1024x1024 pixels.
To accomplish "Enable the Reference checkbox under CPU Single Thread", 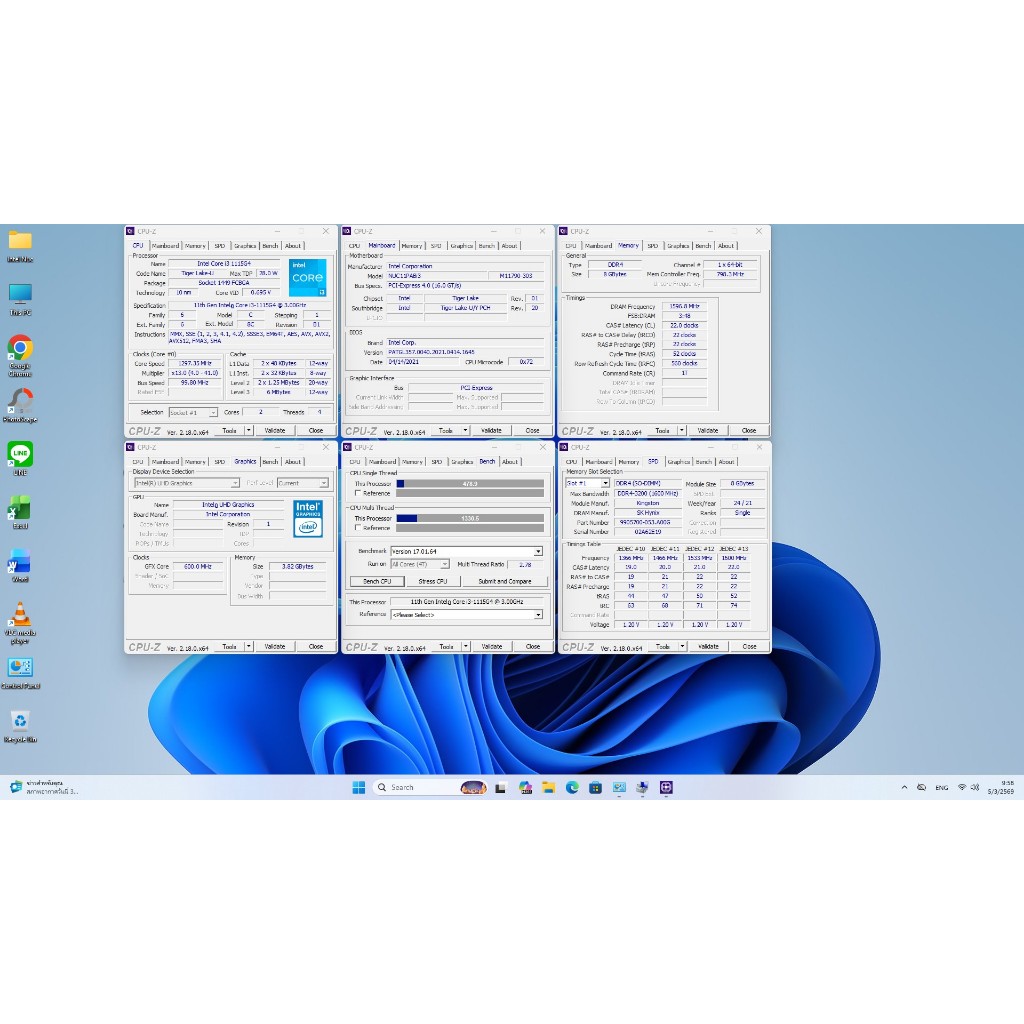I will [358, 493].
